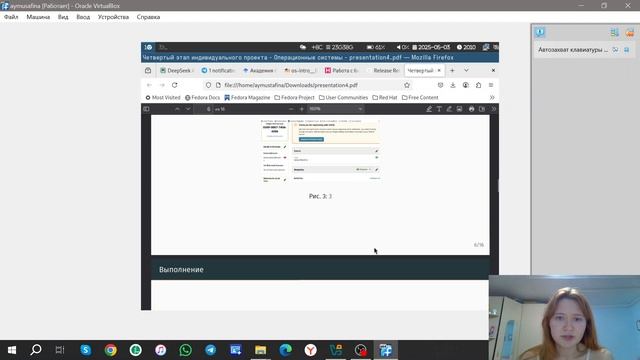
Task: Open Fedora Magazine bookmark
Action: (x=247, y=98)
